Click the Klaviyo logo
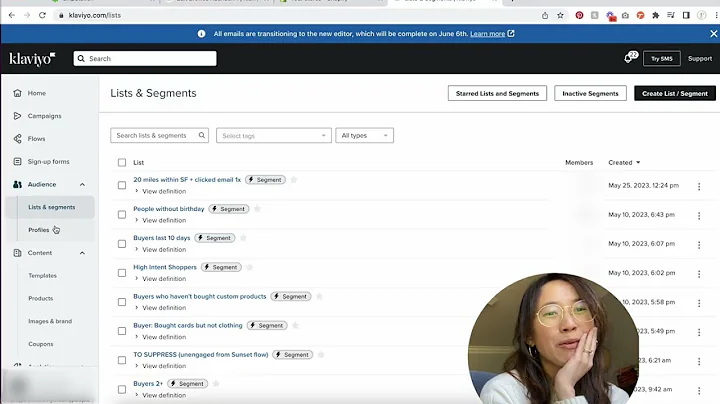Image resolution: width=720 pixels, height=404 pixels. (x=32, y=59)
